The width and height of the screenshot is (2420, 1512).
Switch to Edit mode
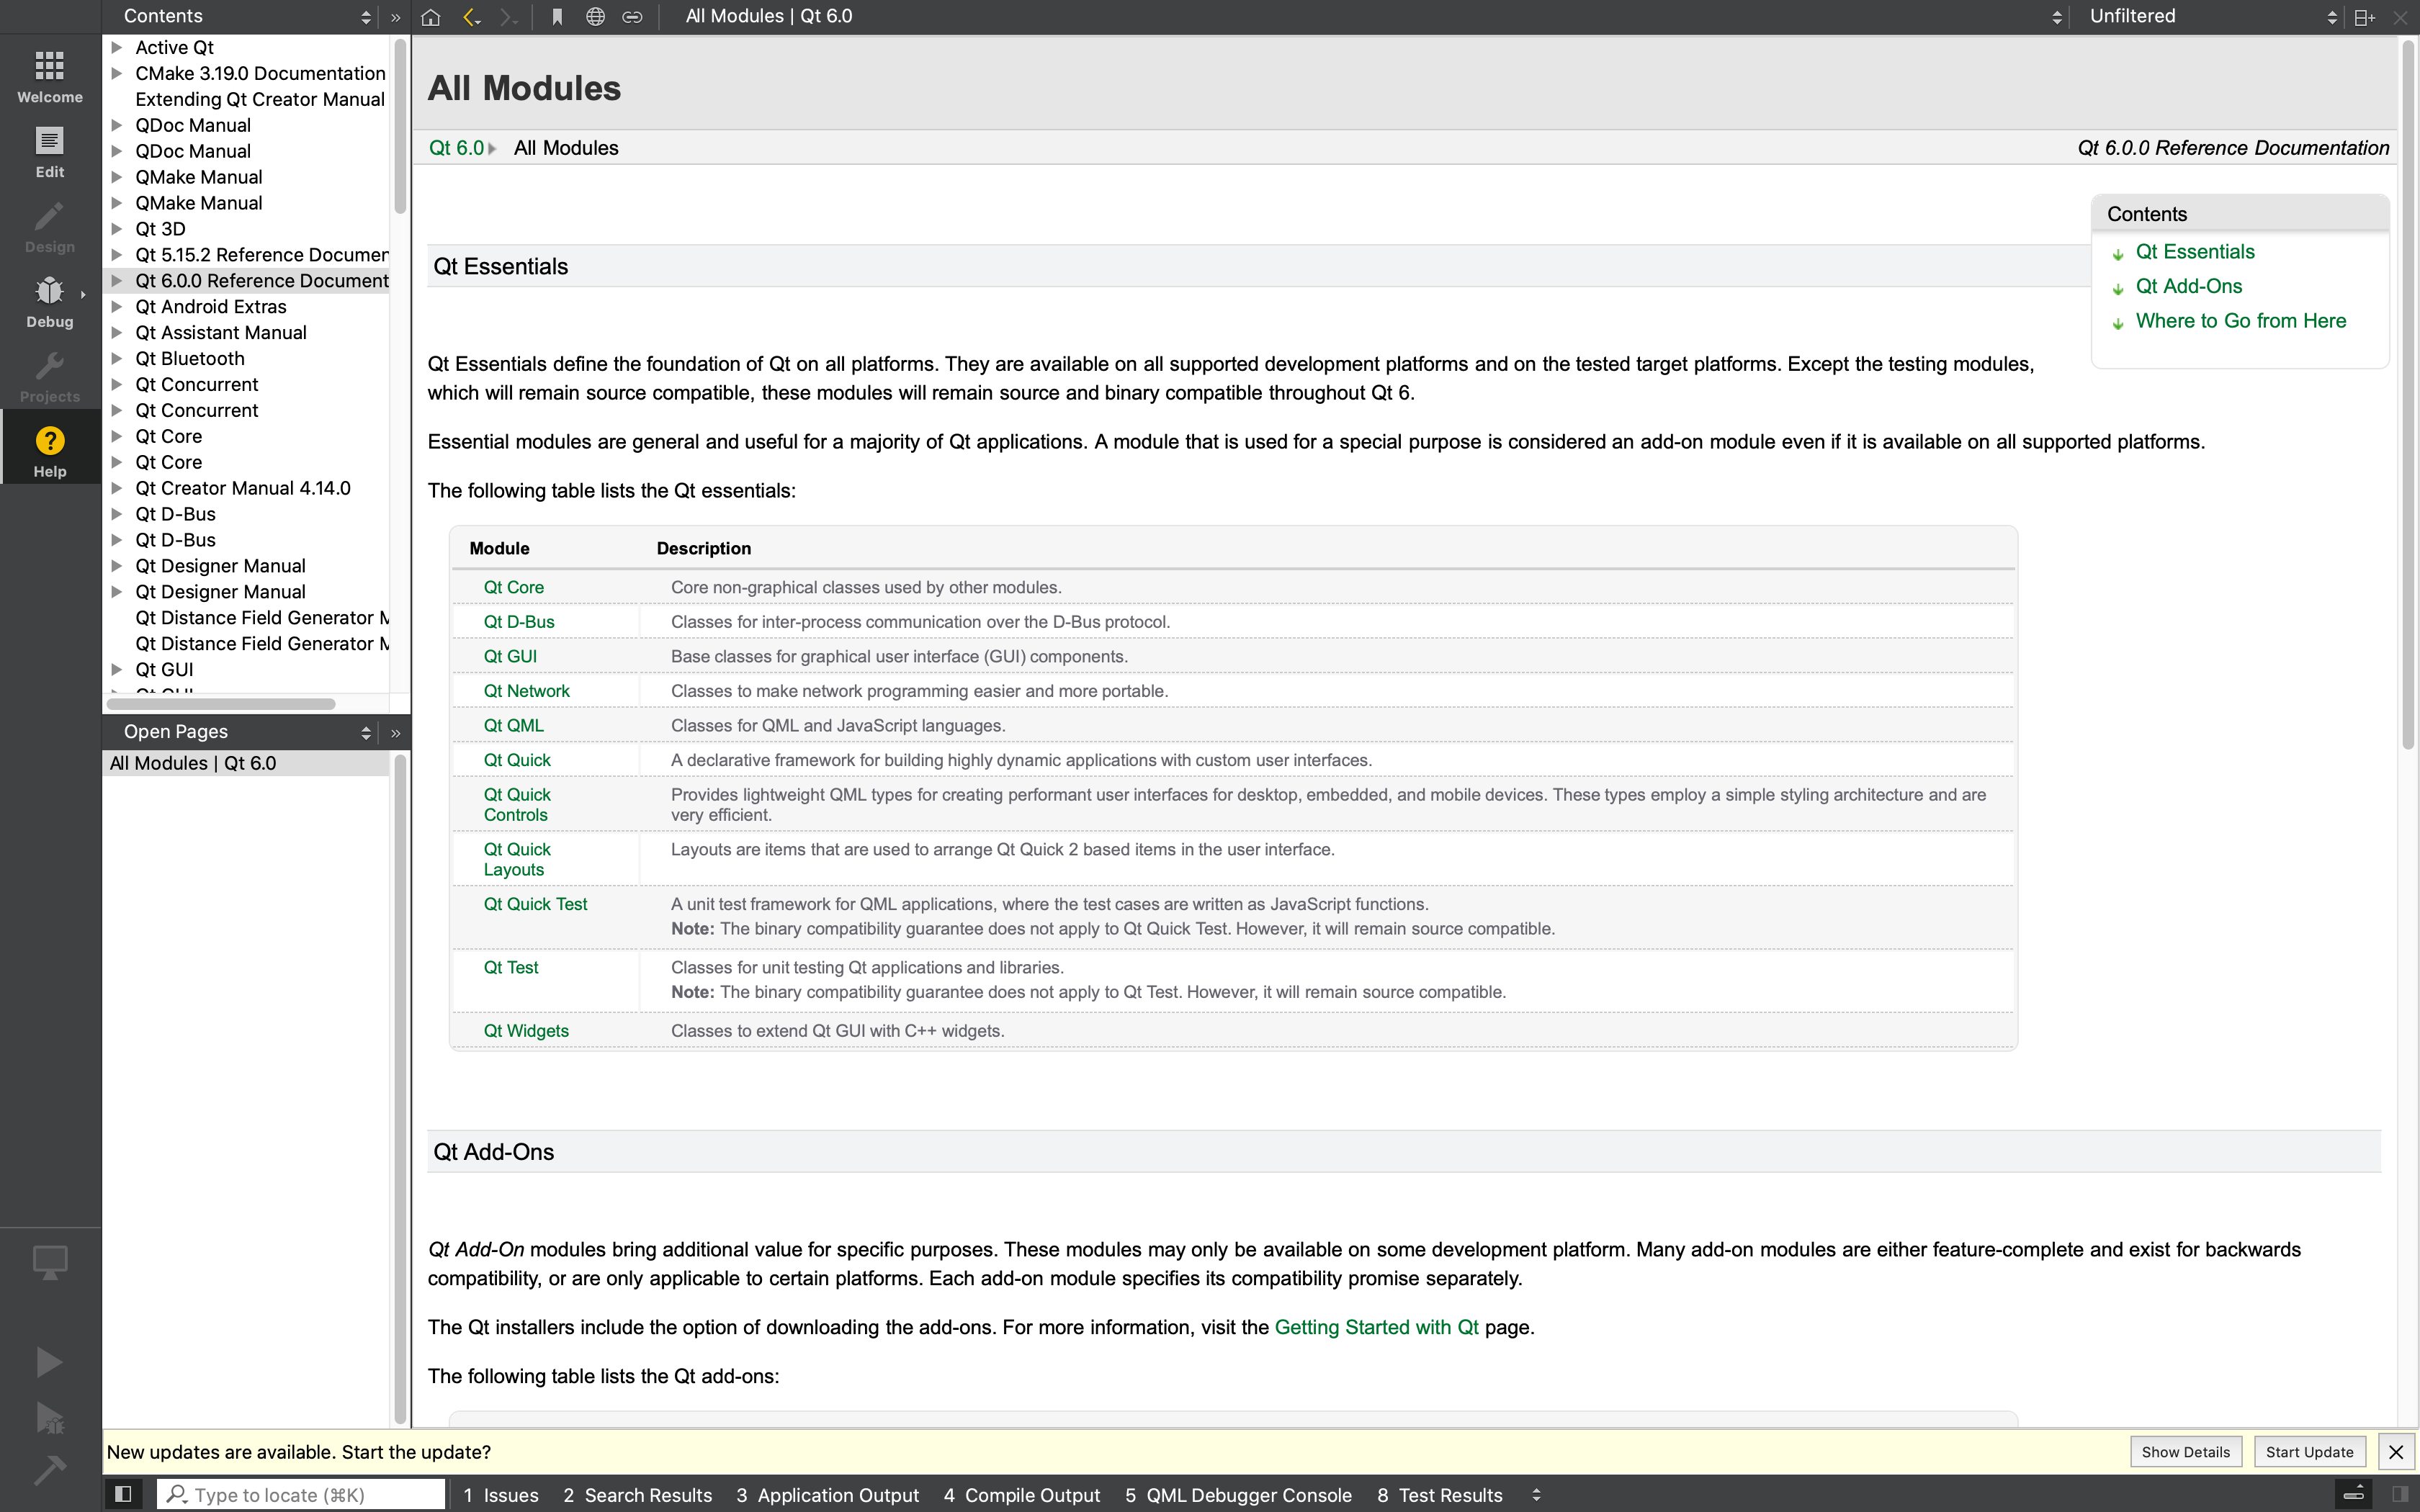coord(49,151)
